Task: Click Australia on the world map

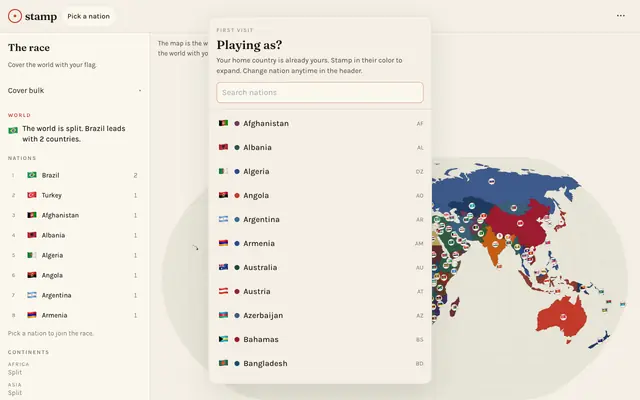Action: tap(561, 316)
